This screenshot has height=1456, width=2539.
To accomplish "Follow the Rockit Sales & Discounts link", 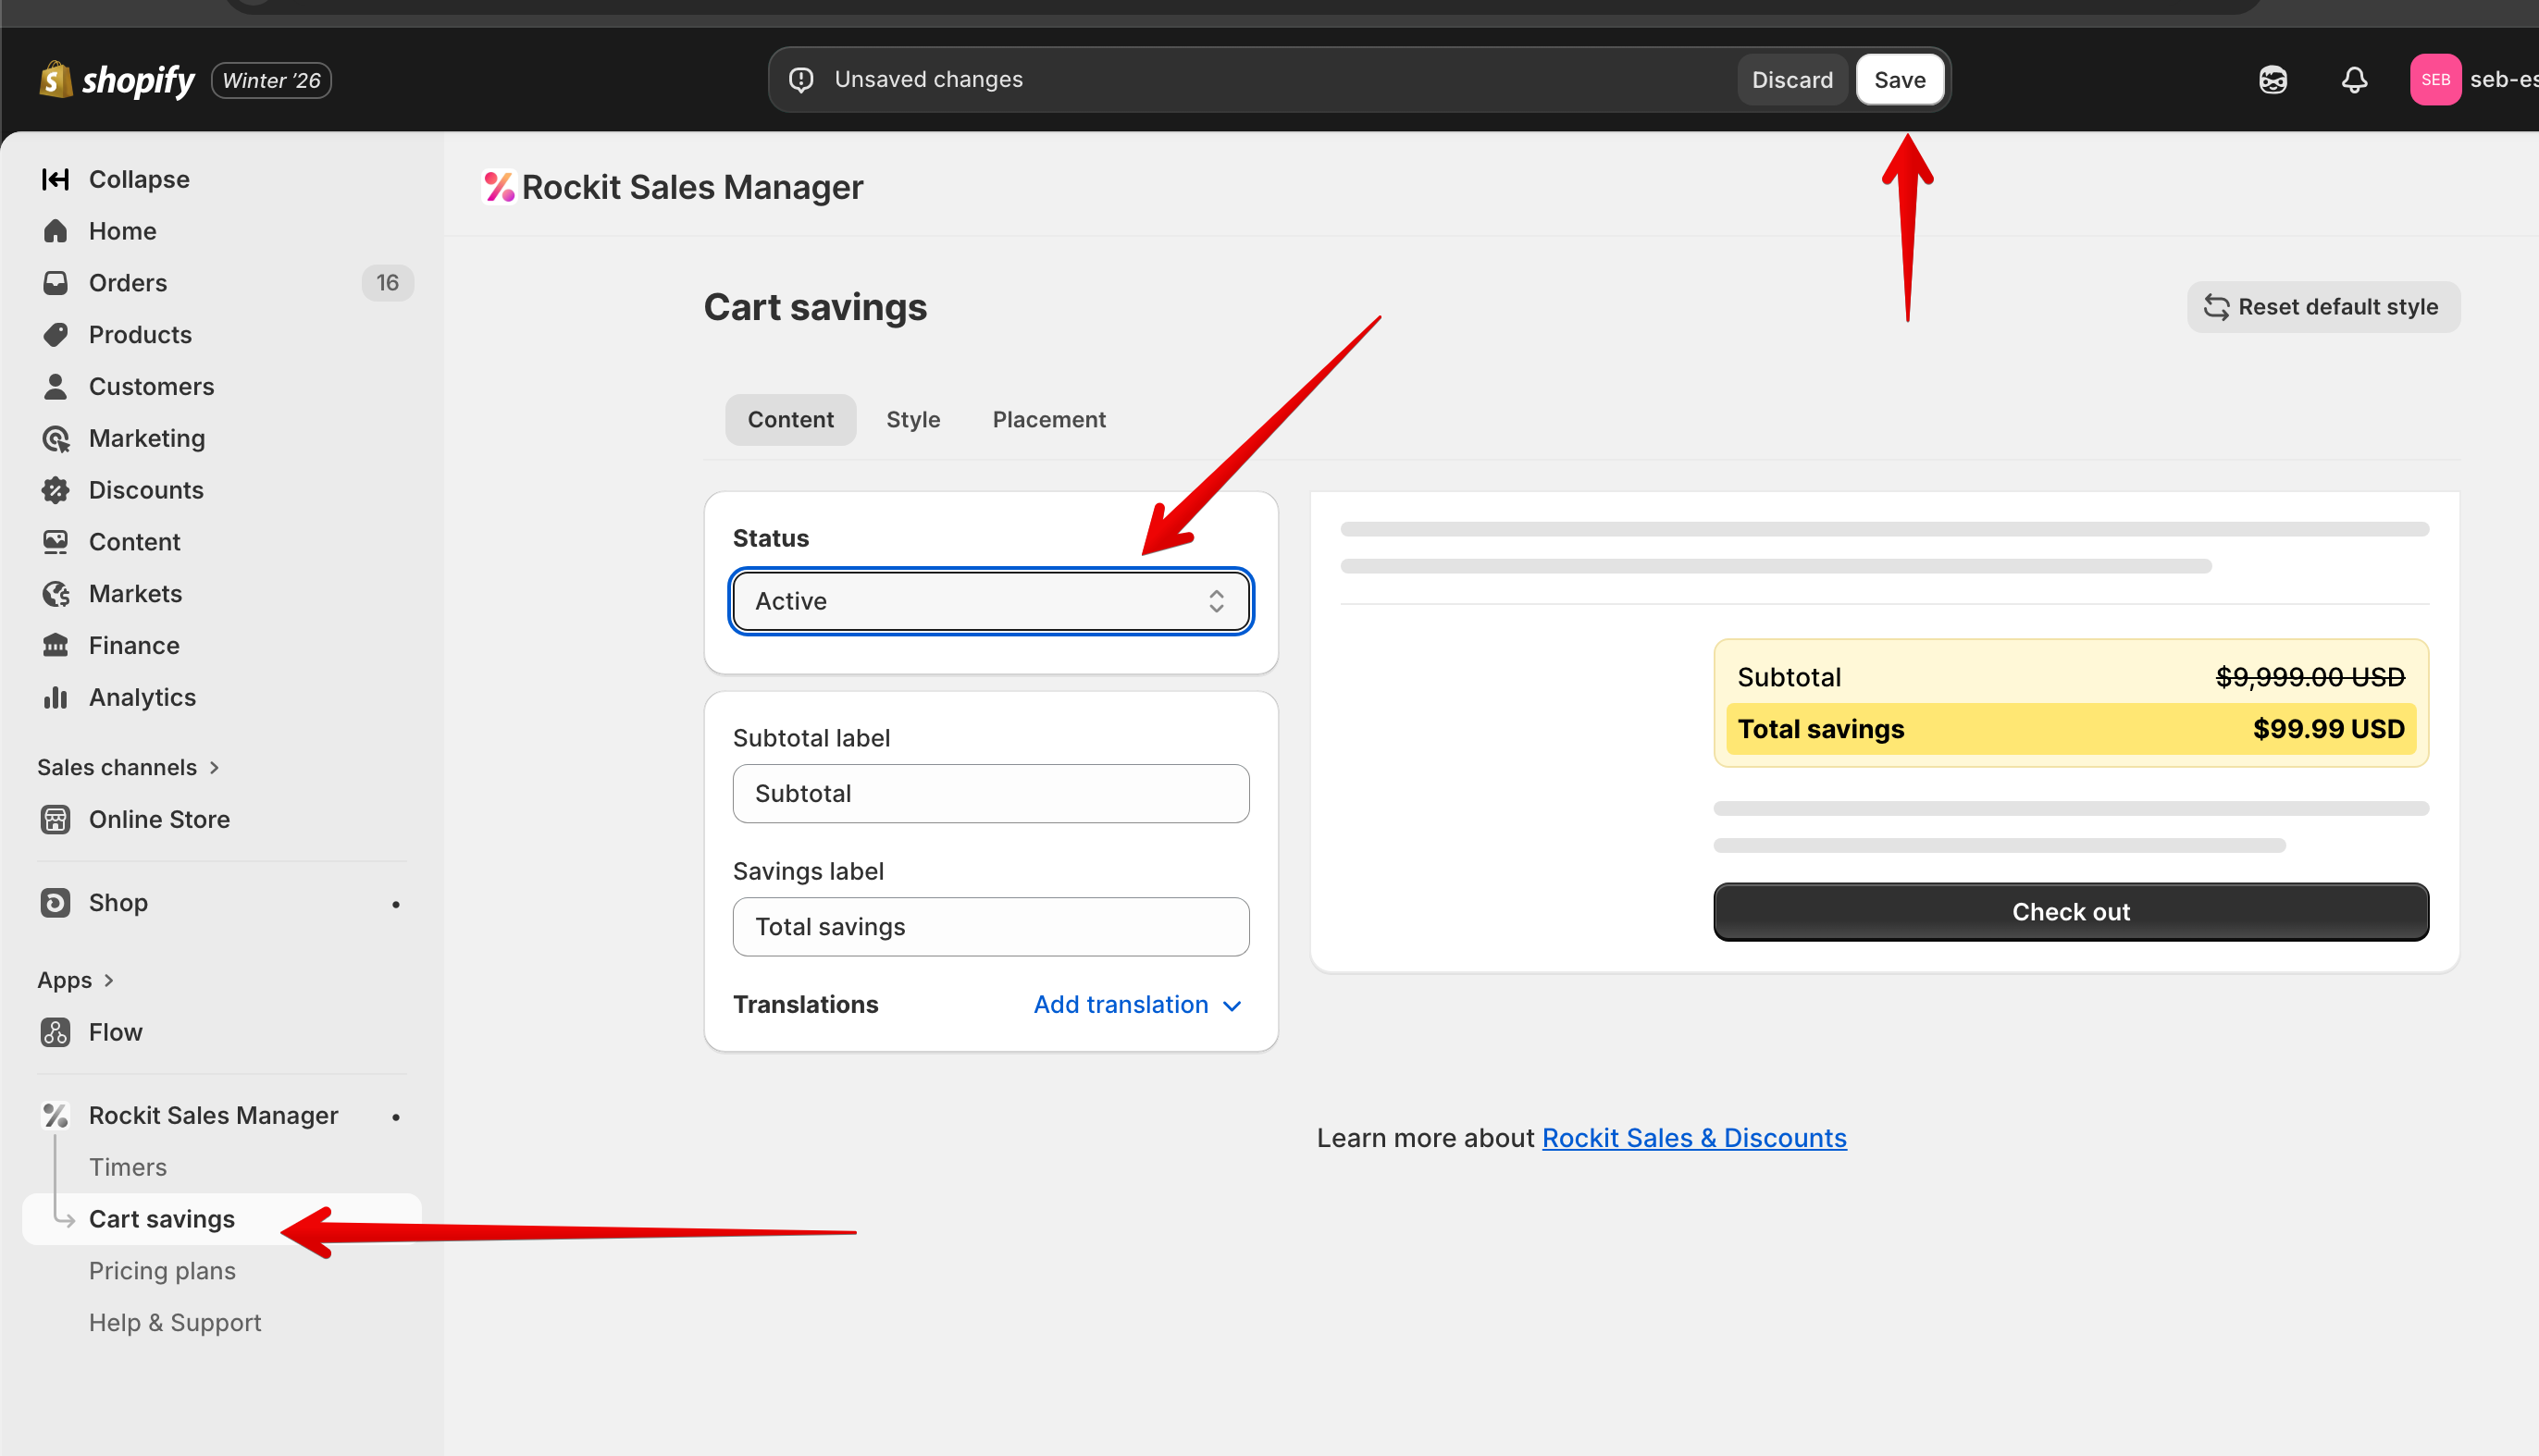I will tap(1693, 1138).
